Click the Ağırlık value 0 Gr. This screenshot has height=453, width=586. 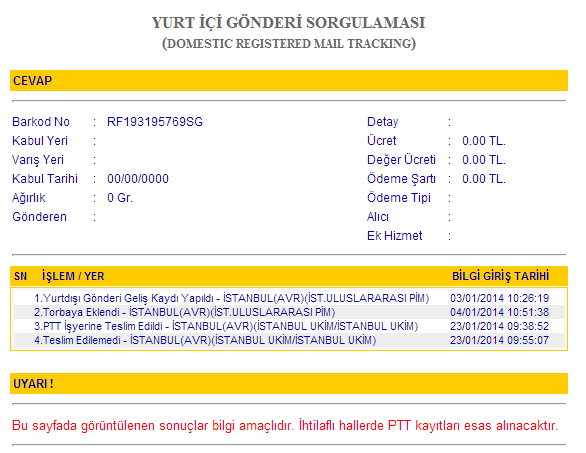tap(120, 198)
